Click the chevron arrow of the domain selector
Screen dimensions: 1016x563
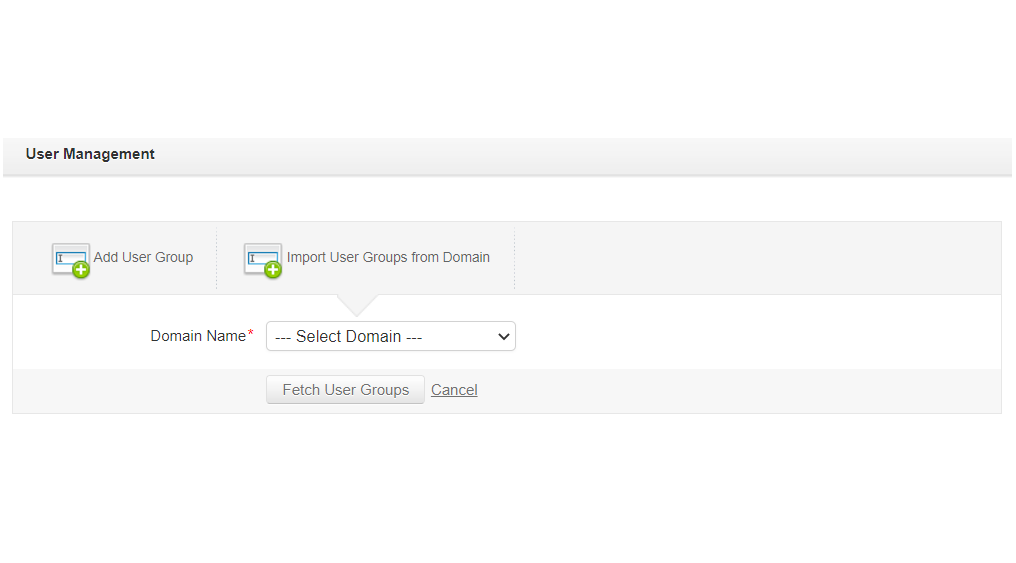[503, 337]
